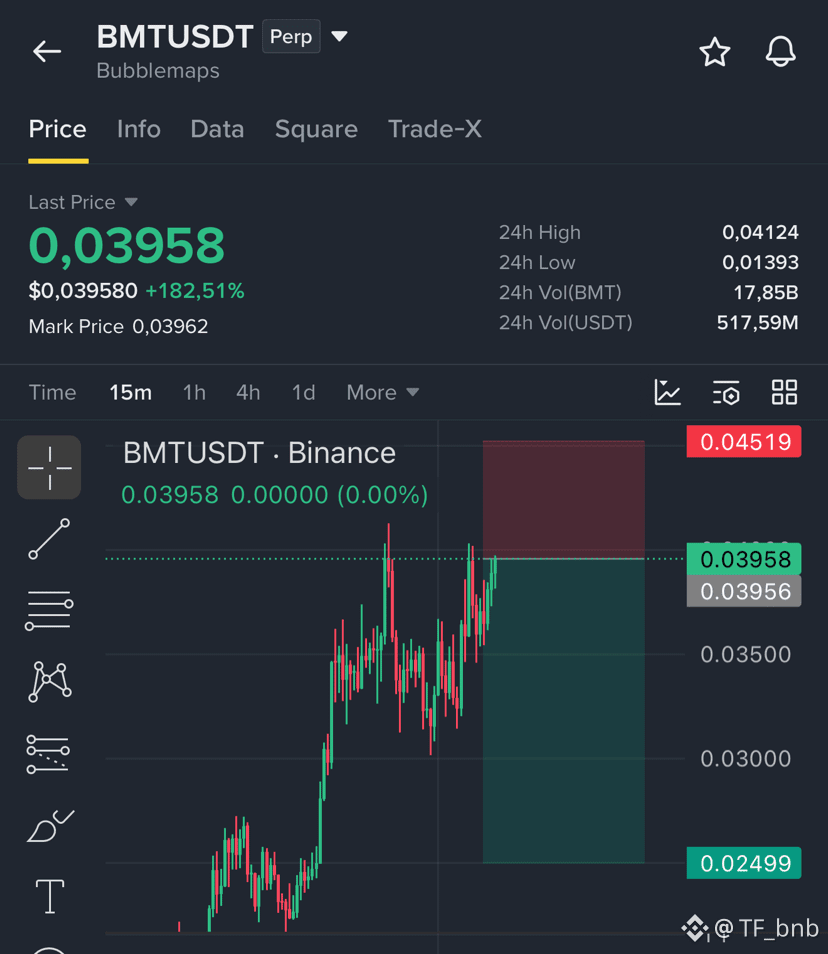Image resolution: width=828 pixels, height=954 pixels.
Task: Tap the 0.03000 axis price label
Action: [746, 759]
